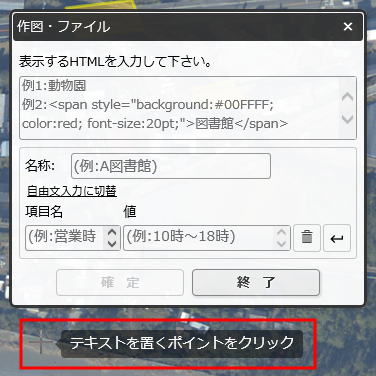Screen dimensions: 376x376
Task: Delete the row with trash icon
Action: tap(307, 238)
